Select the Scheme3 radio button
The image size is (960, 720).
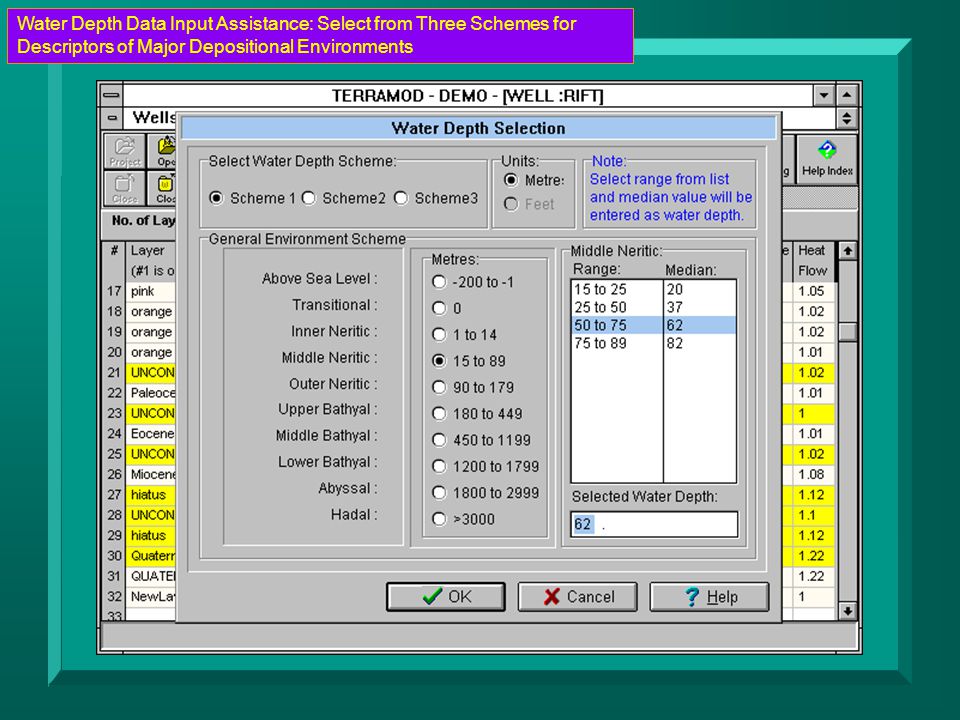(401, 198)
